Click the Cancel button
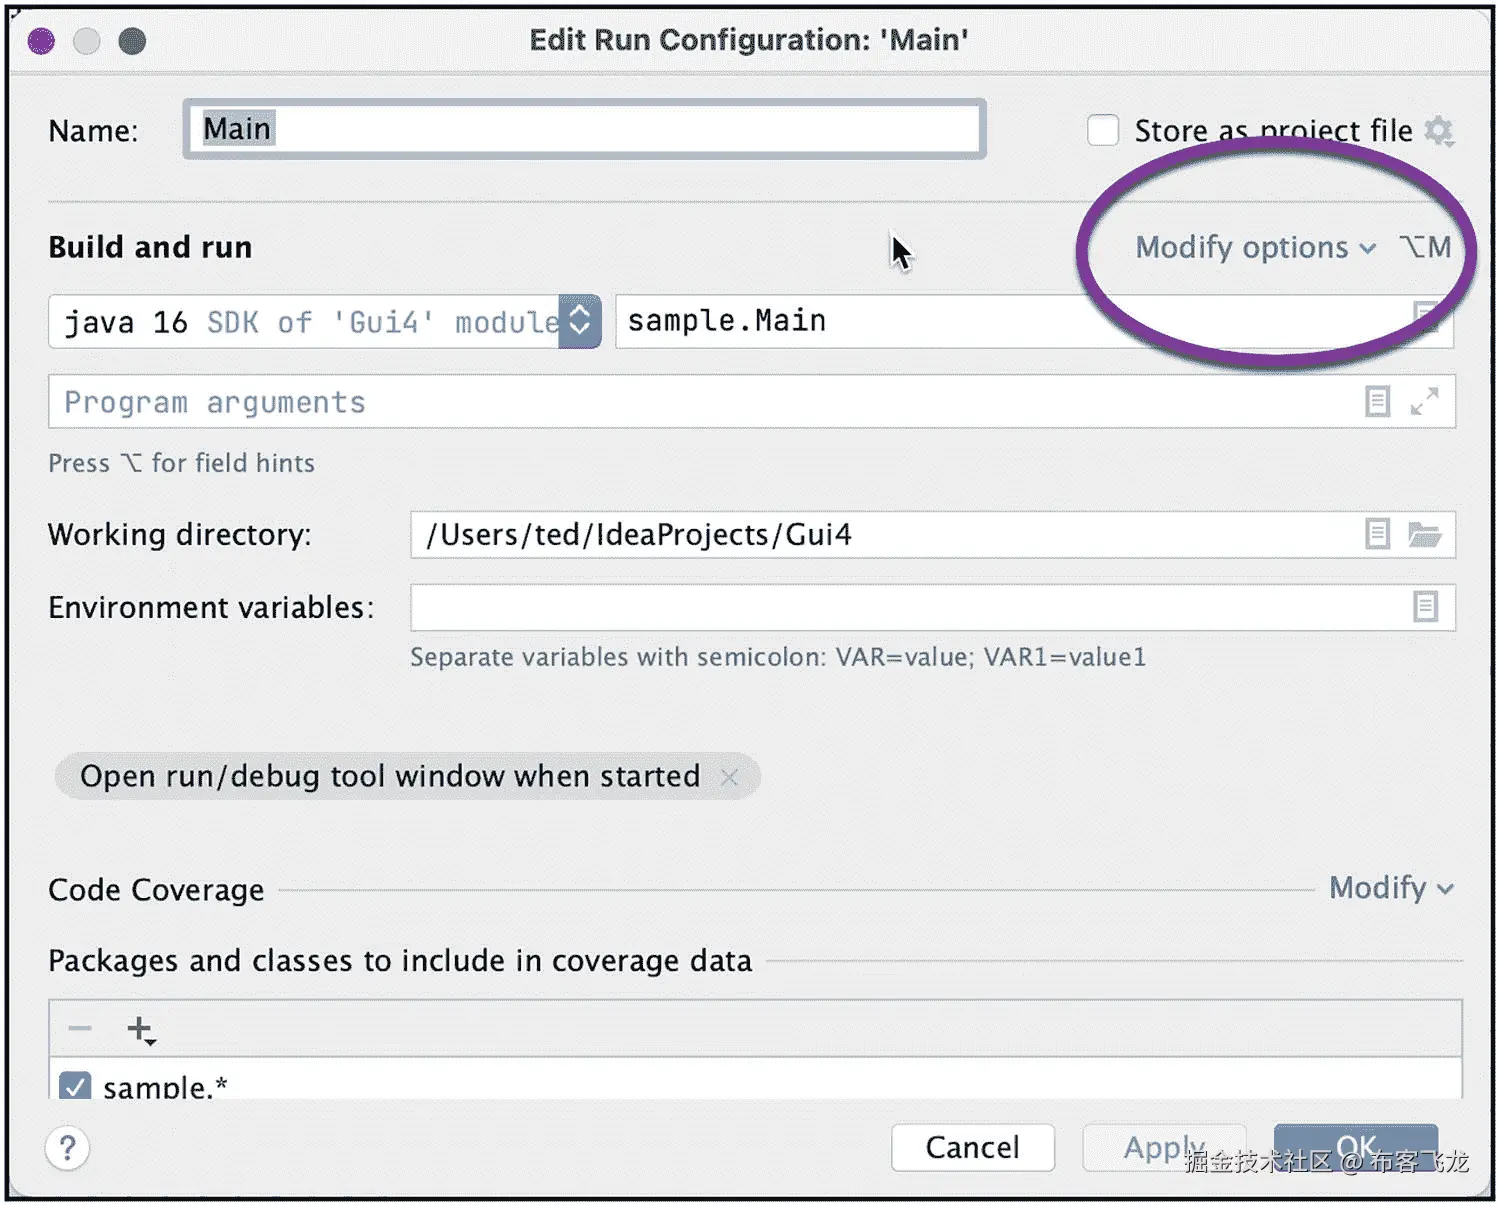 click(x=973, y=1148)
